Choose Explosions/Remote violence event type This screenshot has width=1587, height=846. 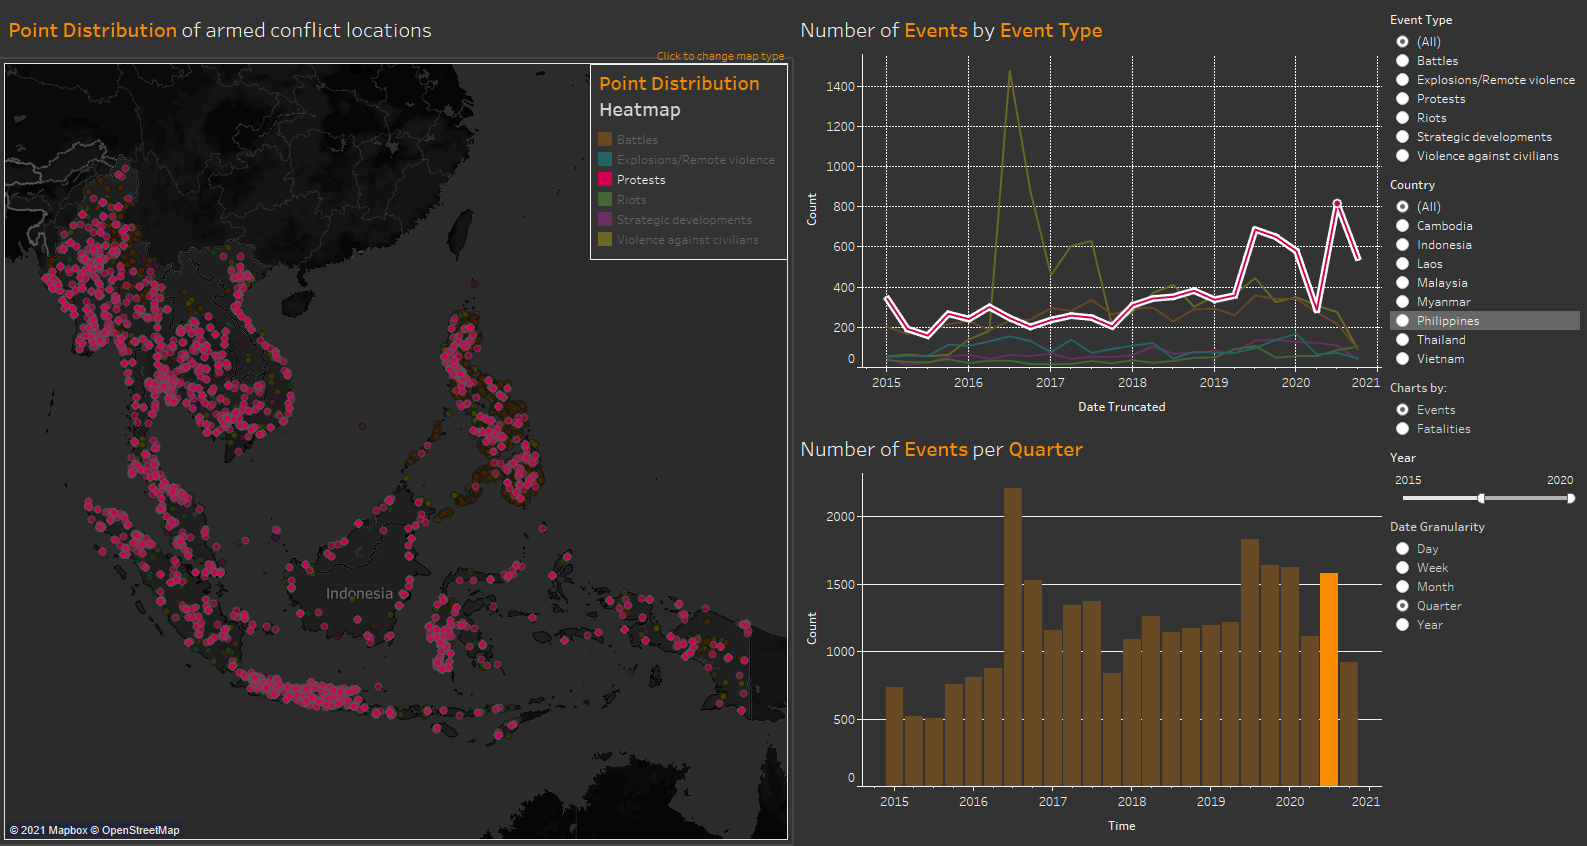(1402, 80)
